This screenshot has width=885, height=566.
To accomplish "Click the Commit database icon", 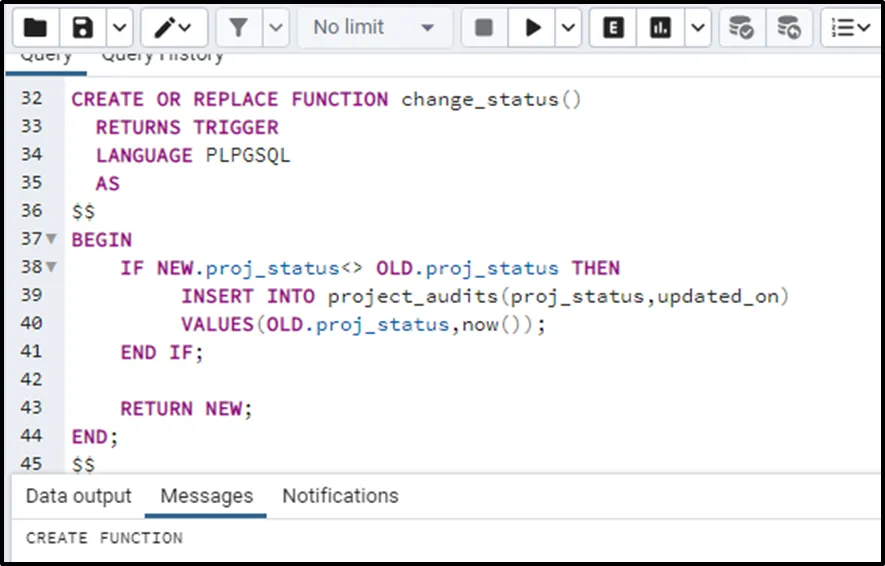I will click(741, 28).
